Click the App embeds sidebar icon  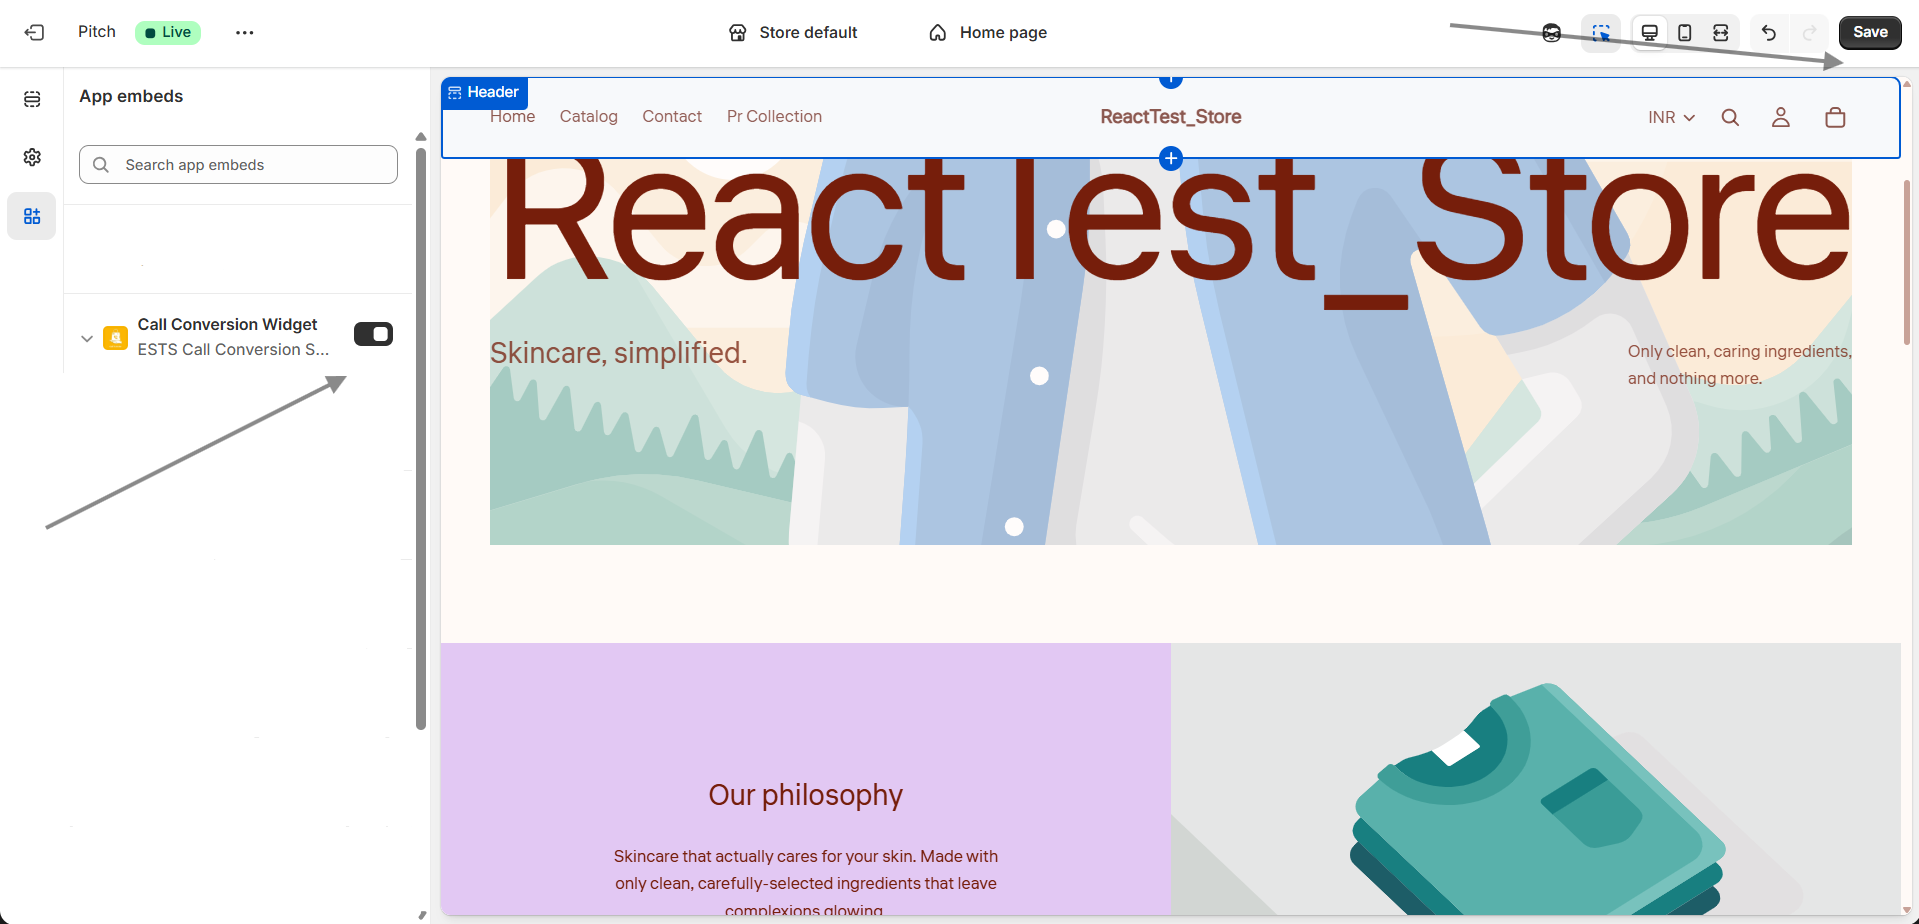(x=32, y=216)
